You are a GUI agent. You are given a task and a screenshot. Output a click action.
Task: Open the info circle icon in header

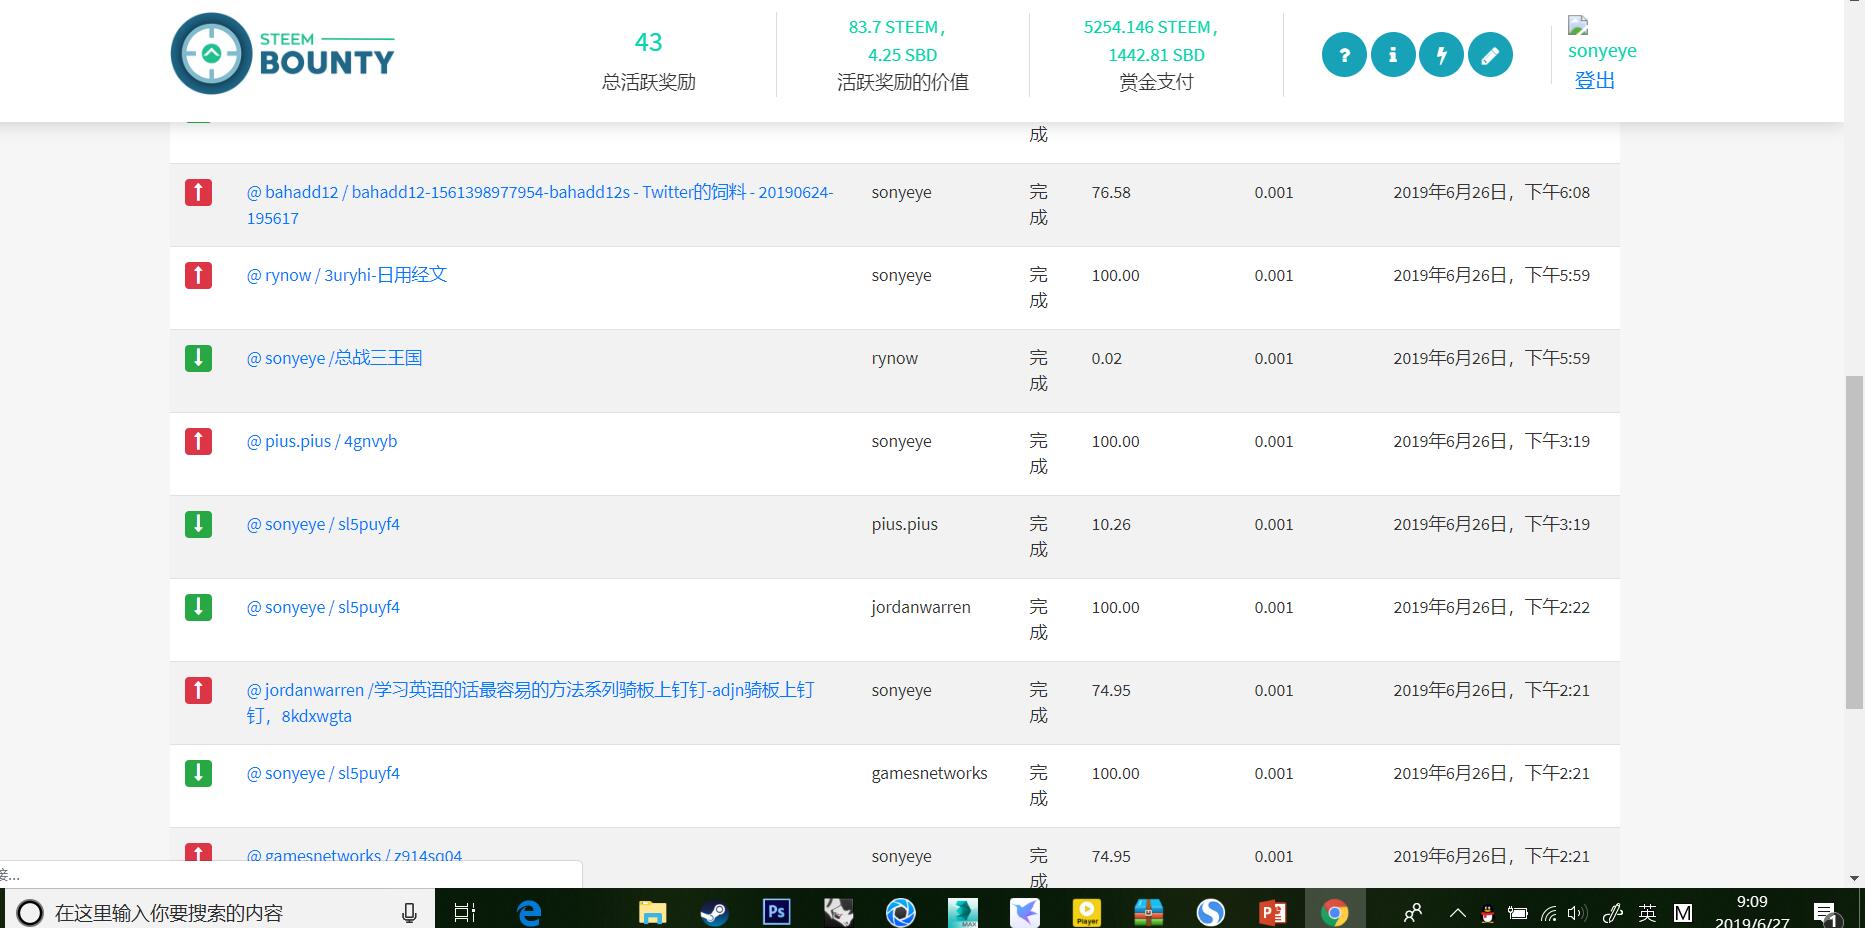point(1393,55)
